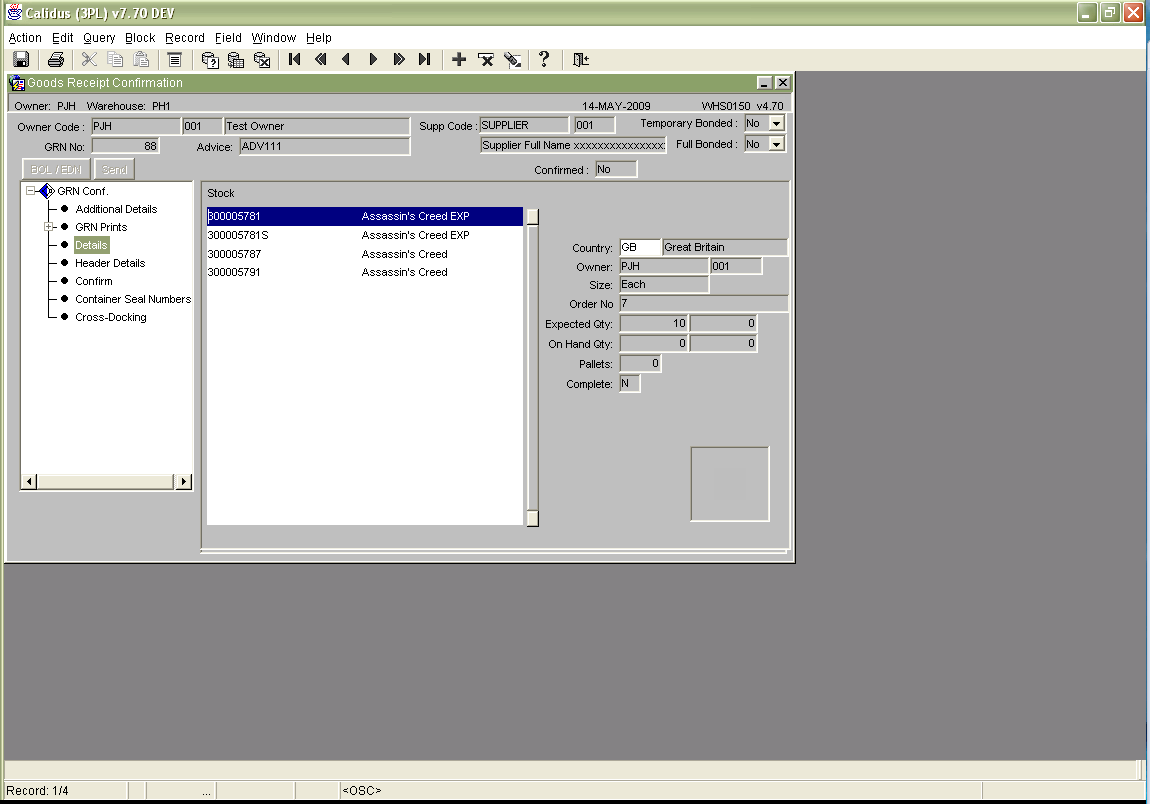Viewport: 1150px width, 804px height.
Task: Click the Enter Query database icon
Action: pos(210,59)
